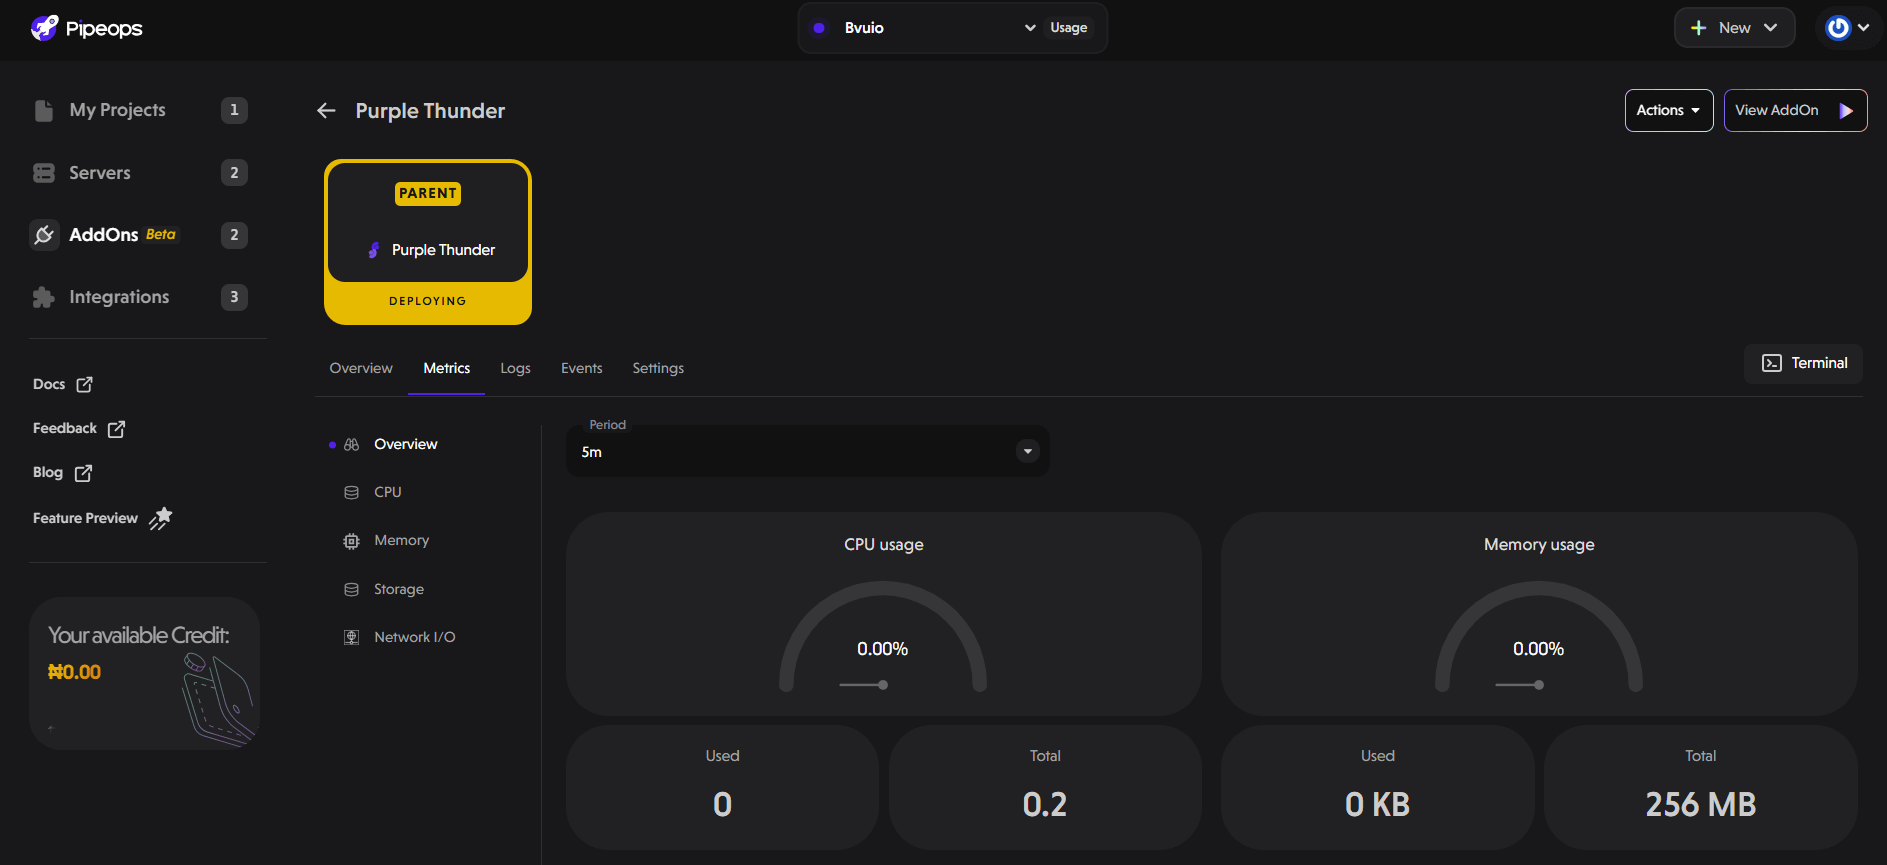The width and height of the screenshot is (1887, 865).
Task: Click the Purple Thunder page title
Action: [x=430, y=110]
